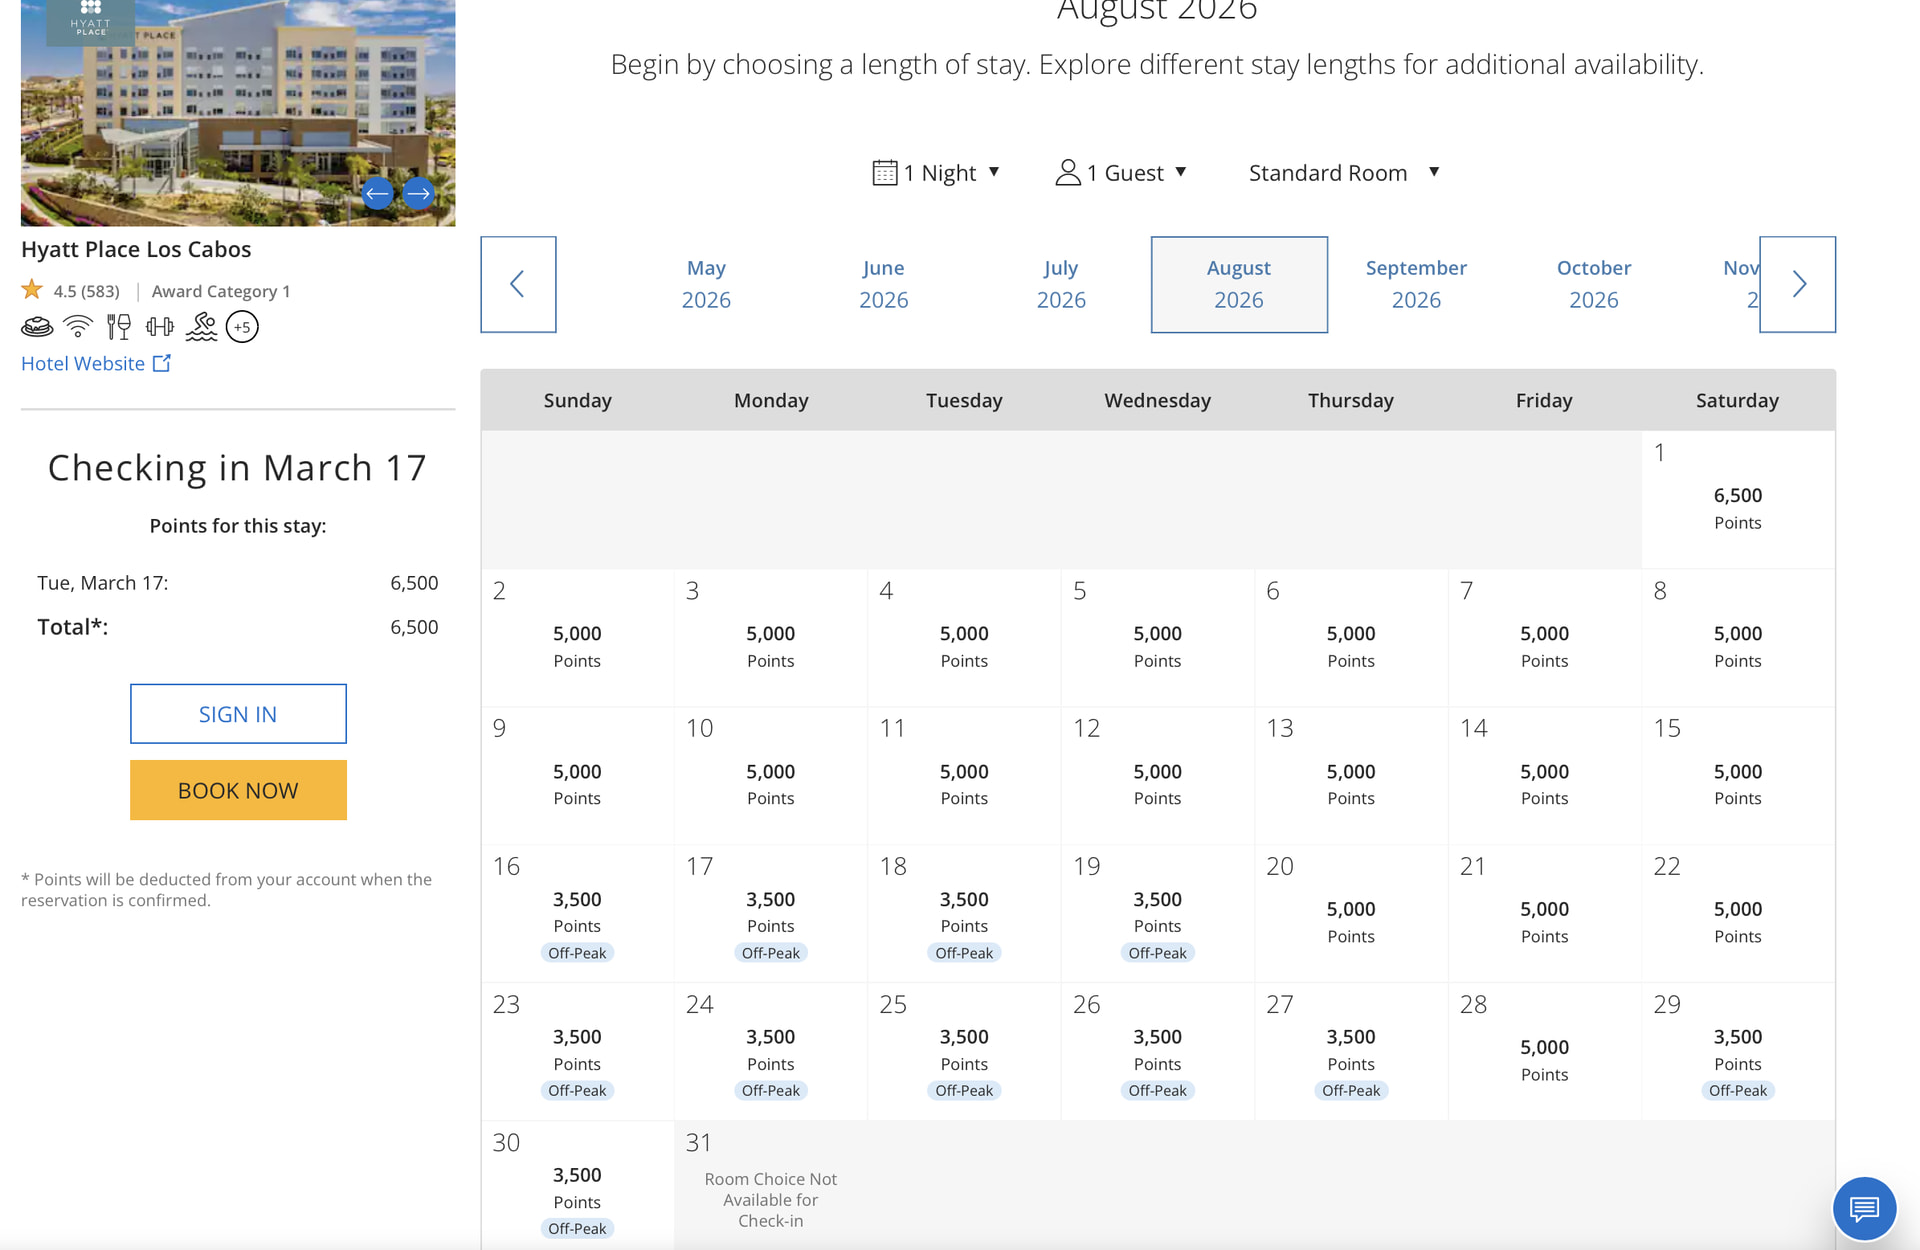Click previous photo arrow on hotel image
Viewport: 1920px width, 1250px height.
coord(377,193)
